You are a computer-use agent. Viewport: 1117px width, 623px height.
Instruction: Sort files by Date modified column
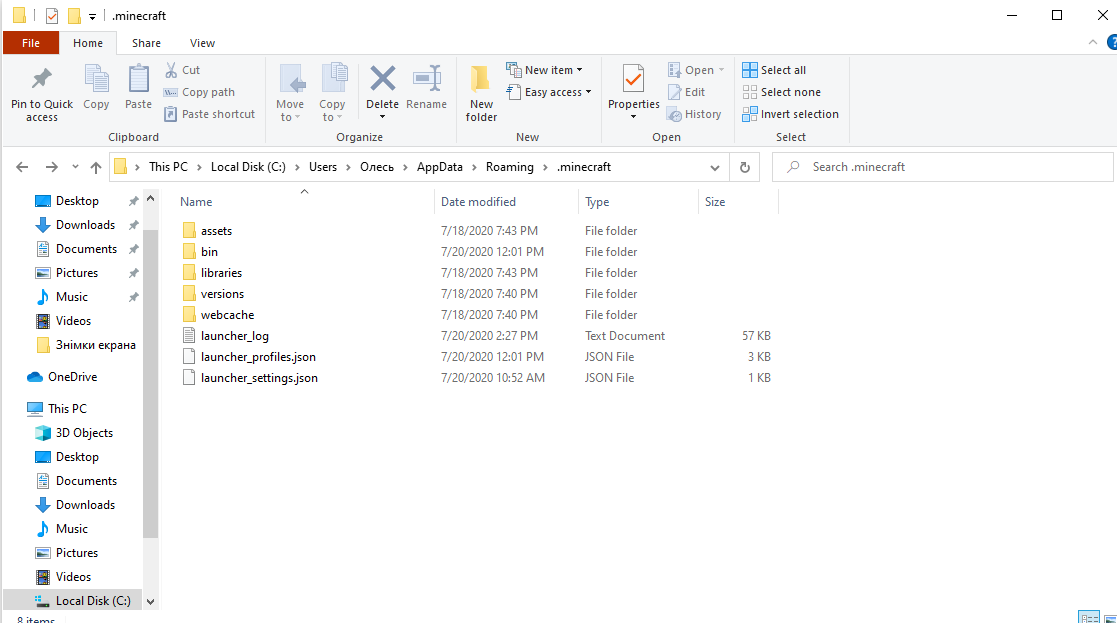coord(478,202)
